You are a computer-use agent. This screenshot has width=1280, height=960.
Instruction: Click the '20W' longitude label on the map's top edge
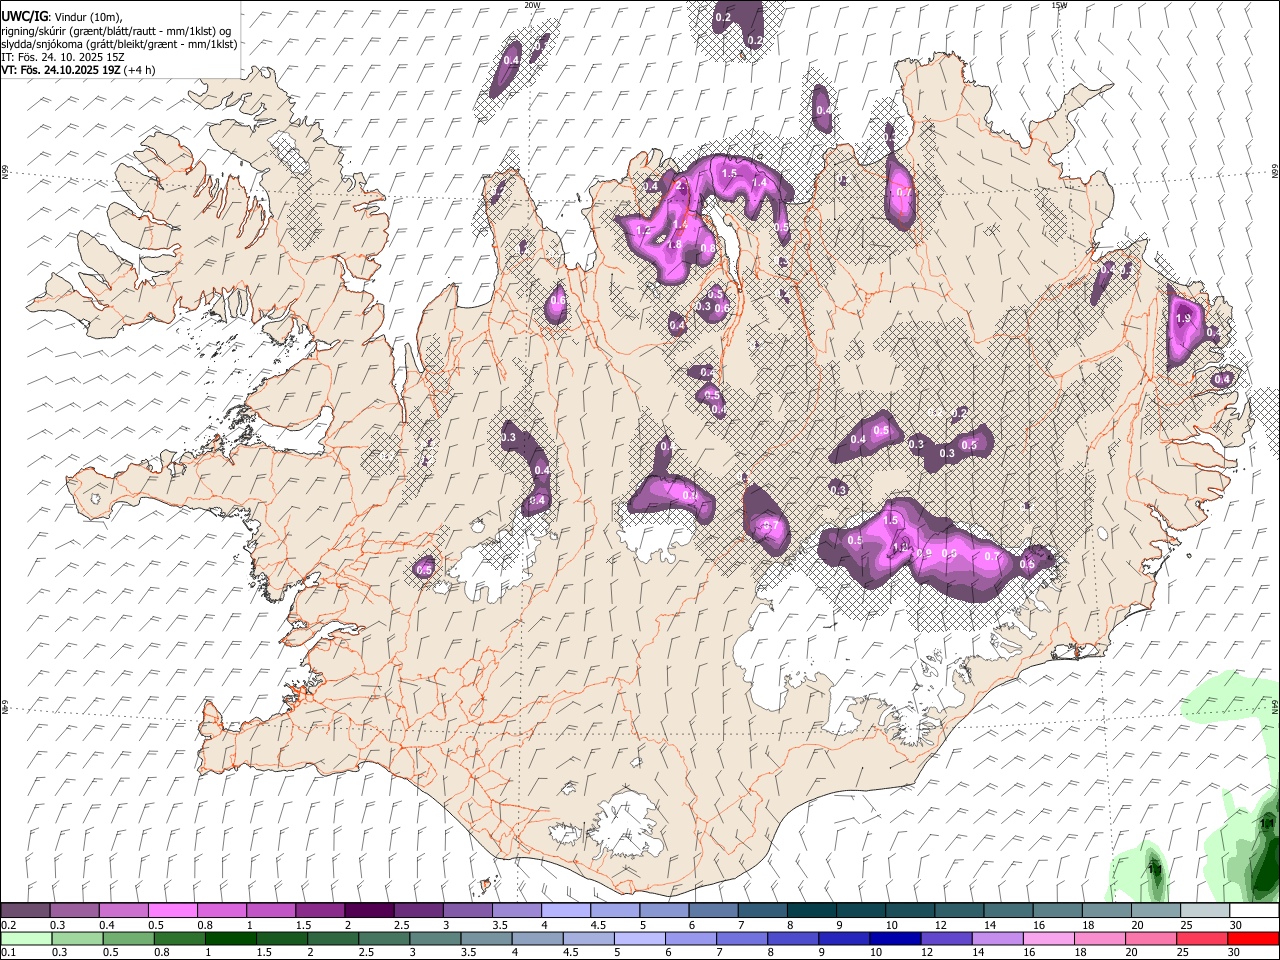pyautogui.click(x=532, y=5)
